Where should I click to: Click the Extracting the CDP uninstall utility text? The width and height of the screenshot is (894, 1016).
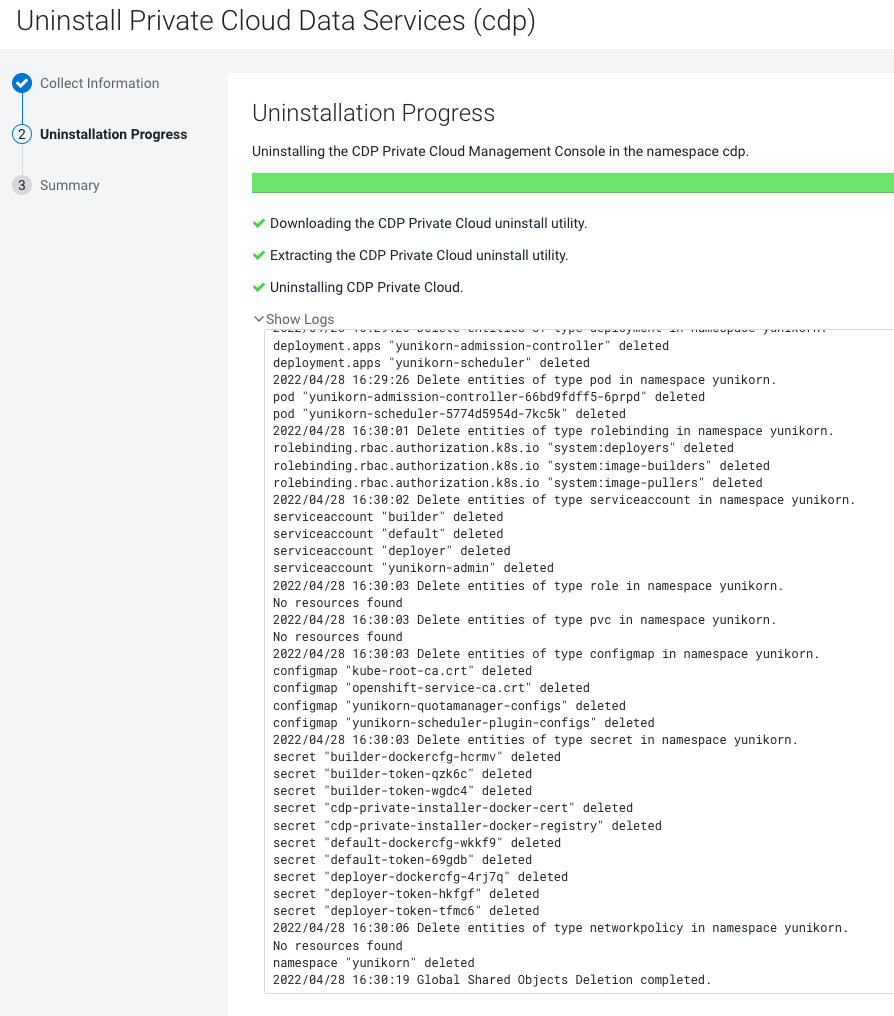[x=418, y=255]
